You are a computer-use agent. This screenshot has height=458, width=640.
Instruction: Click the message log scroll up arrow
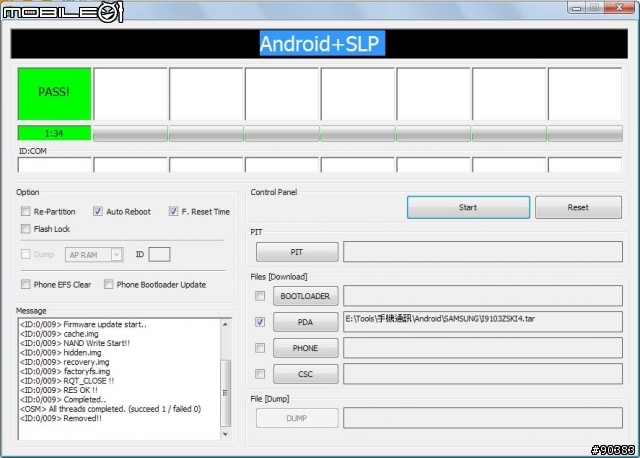[x=225, y=324]
